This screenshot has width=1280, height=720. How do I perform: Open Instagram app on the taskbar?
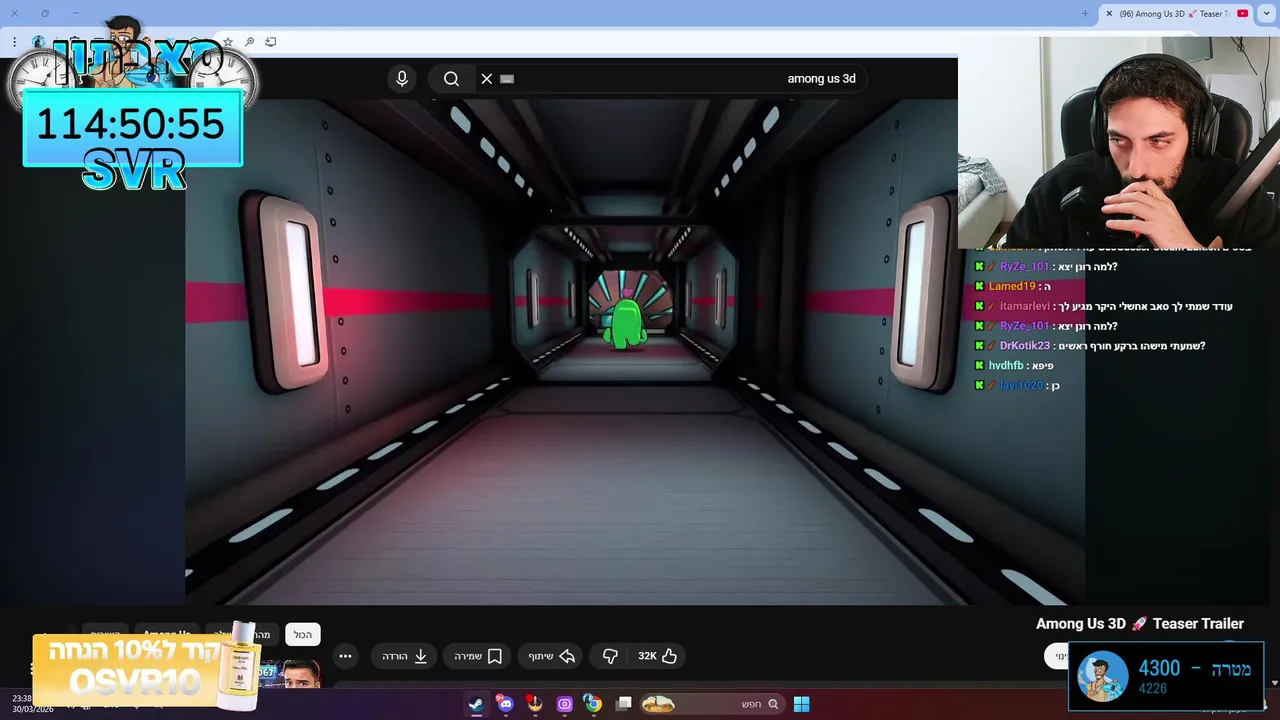(564, 704)
